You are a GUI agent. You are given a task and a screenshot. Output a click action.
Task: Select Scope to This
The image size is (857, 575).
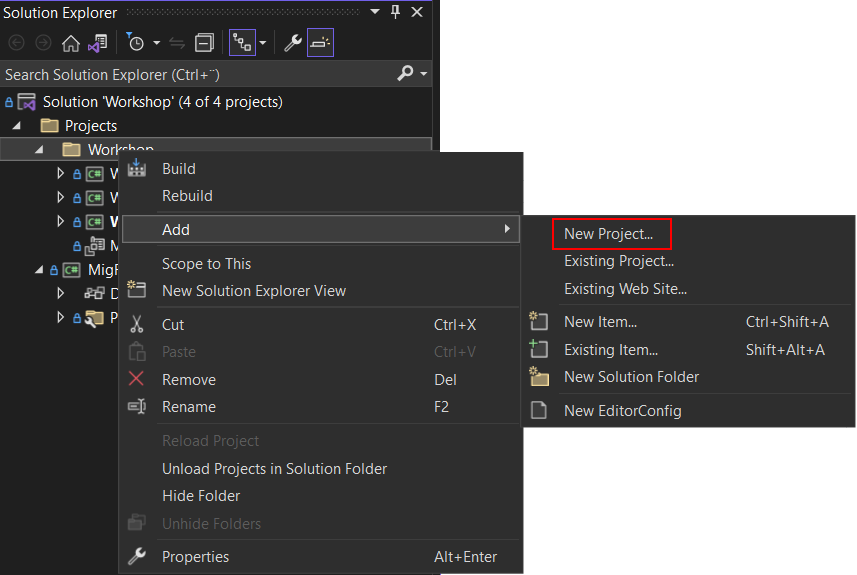(x=320, y=263)
